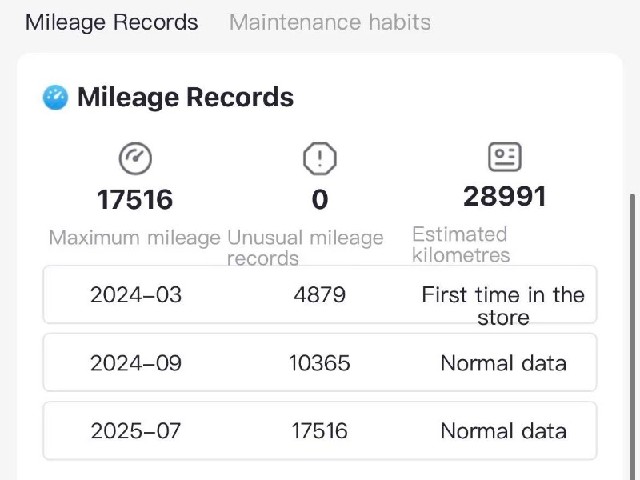640x480 pixels.
Task: Open the 2025-07 mileage record row
Action: coord(320,431)
